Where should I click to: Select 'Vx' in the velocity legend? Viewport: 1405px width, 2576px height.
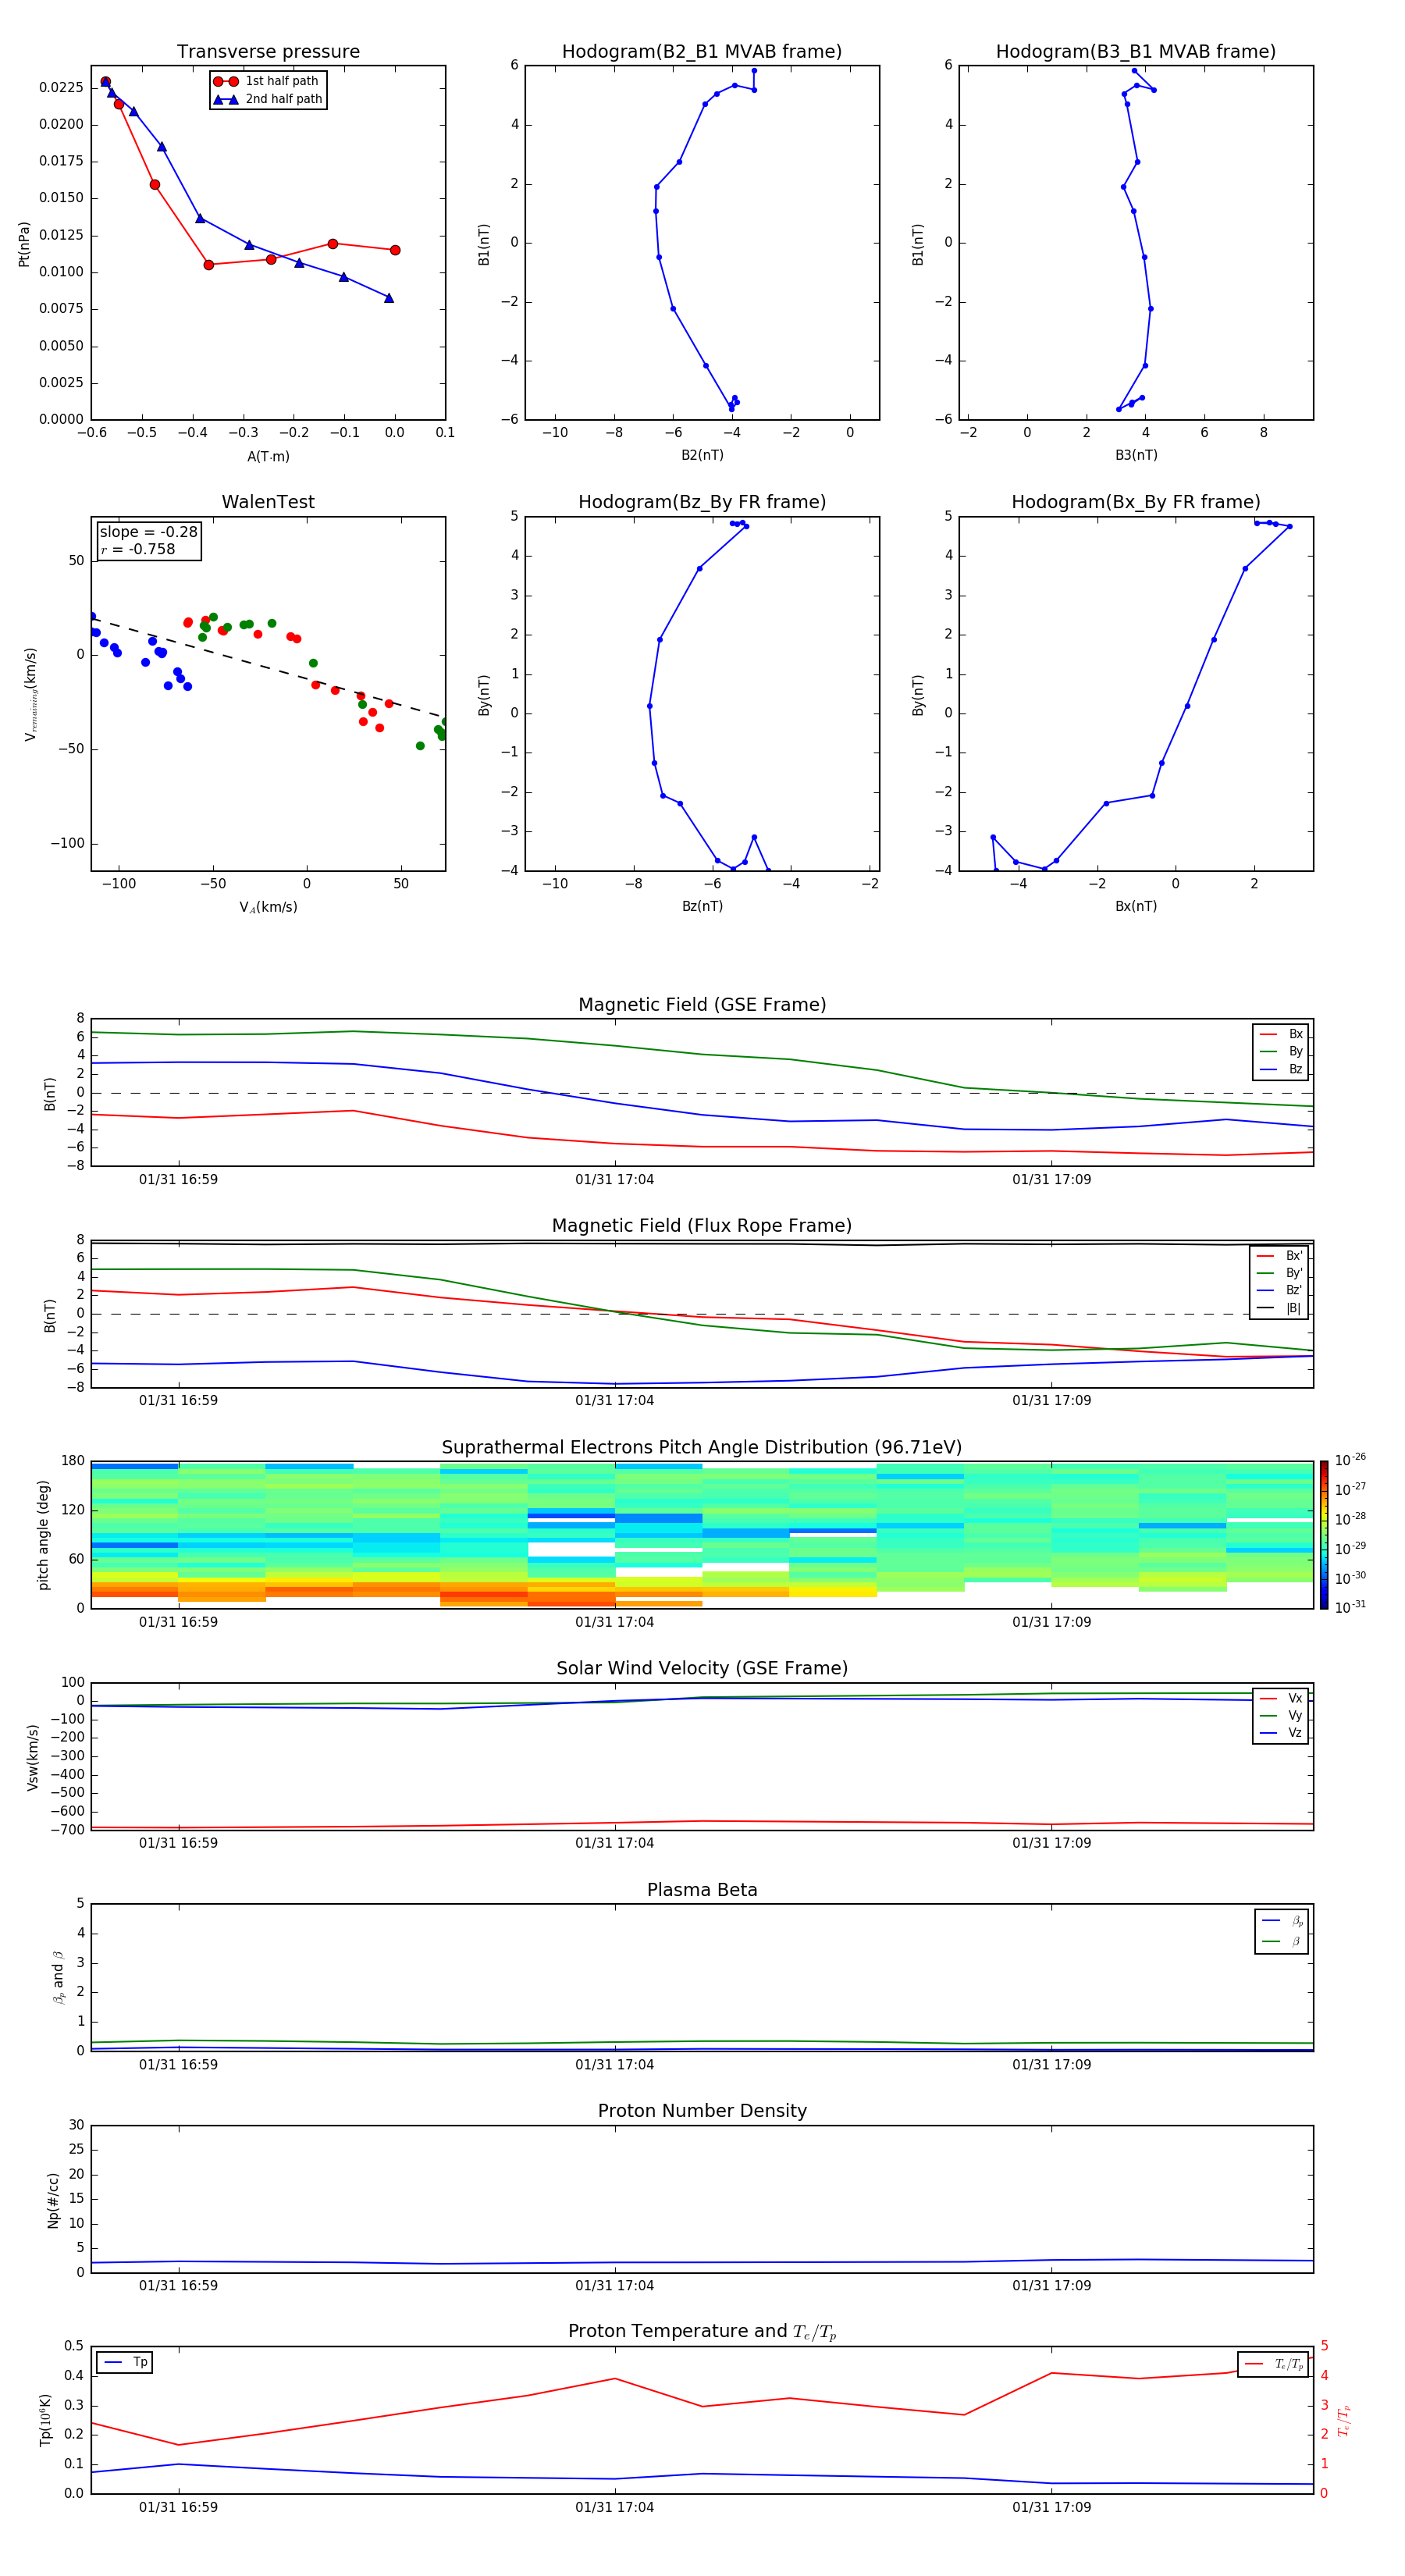pos(1281,1698)
